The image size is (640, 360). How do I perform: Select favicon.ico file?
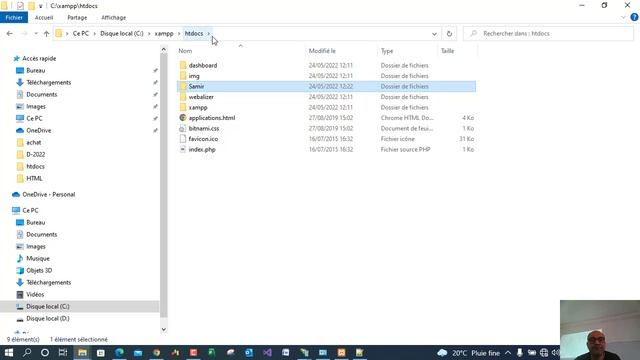[203, 139]
